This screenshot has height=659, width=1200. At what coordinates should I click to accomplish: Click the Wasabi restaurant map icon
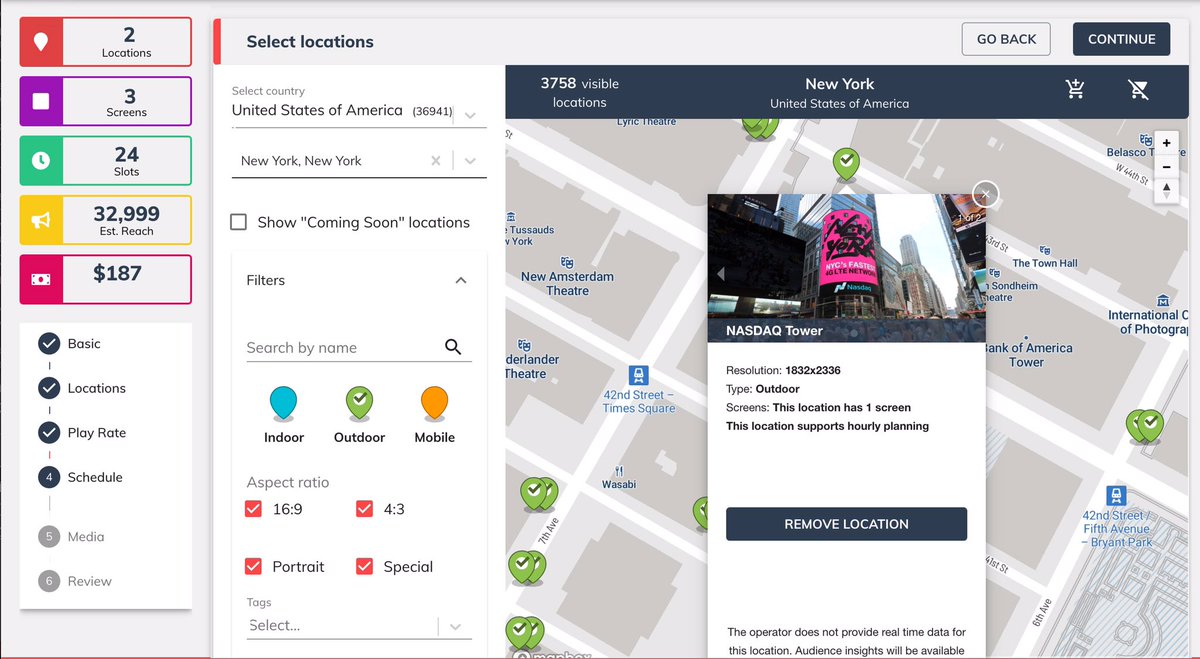tap(619, 470)
